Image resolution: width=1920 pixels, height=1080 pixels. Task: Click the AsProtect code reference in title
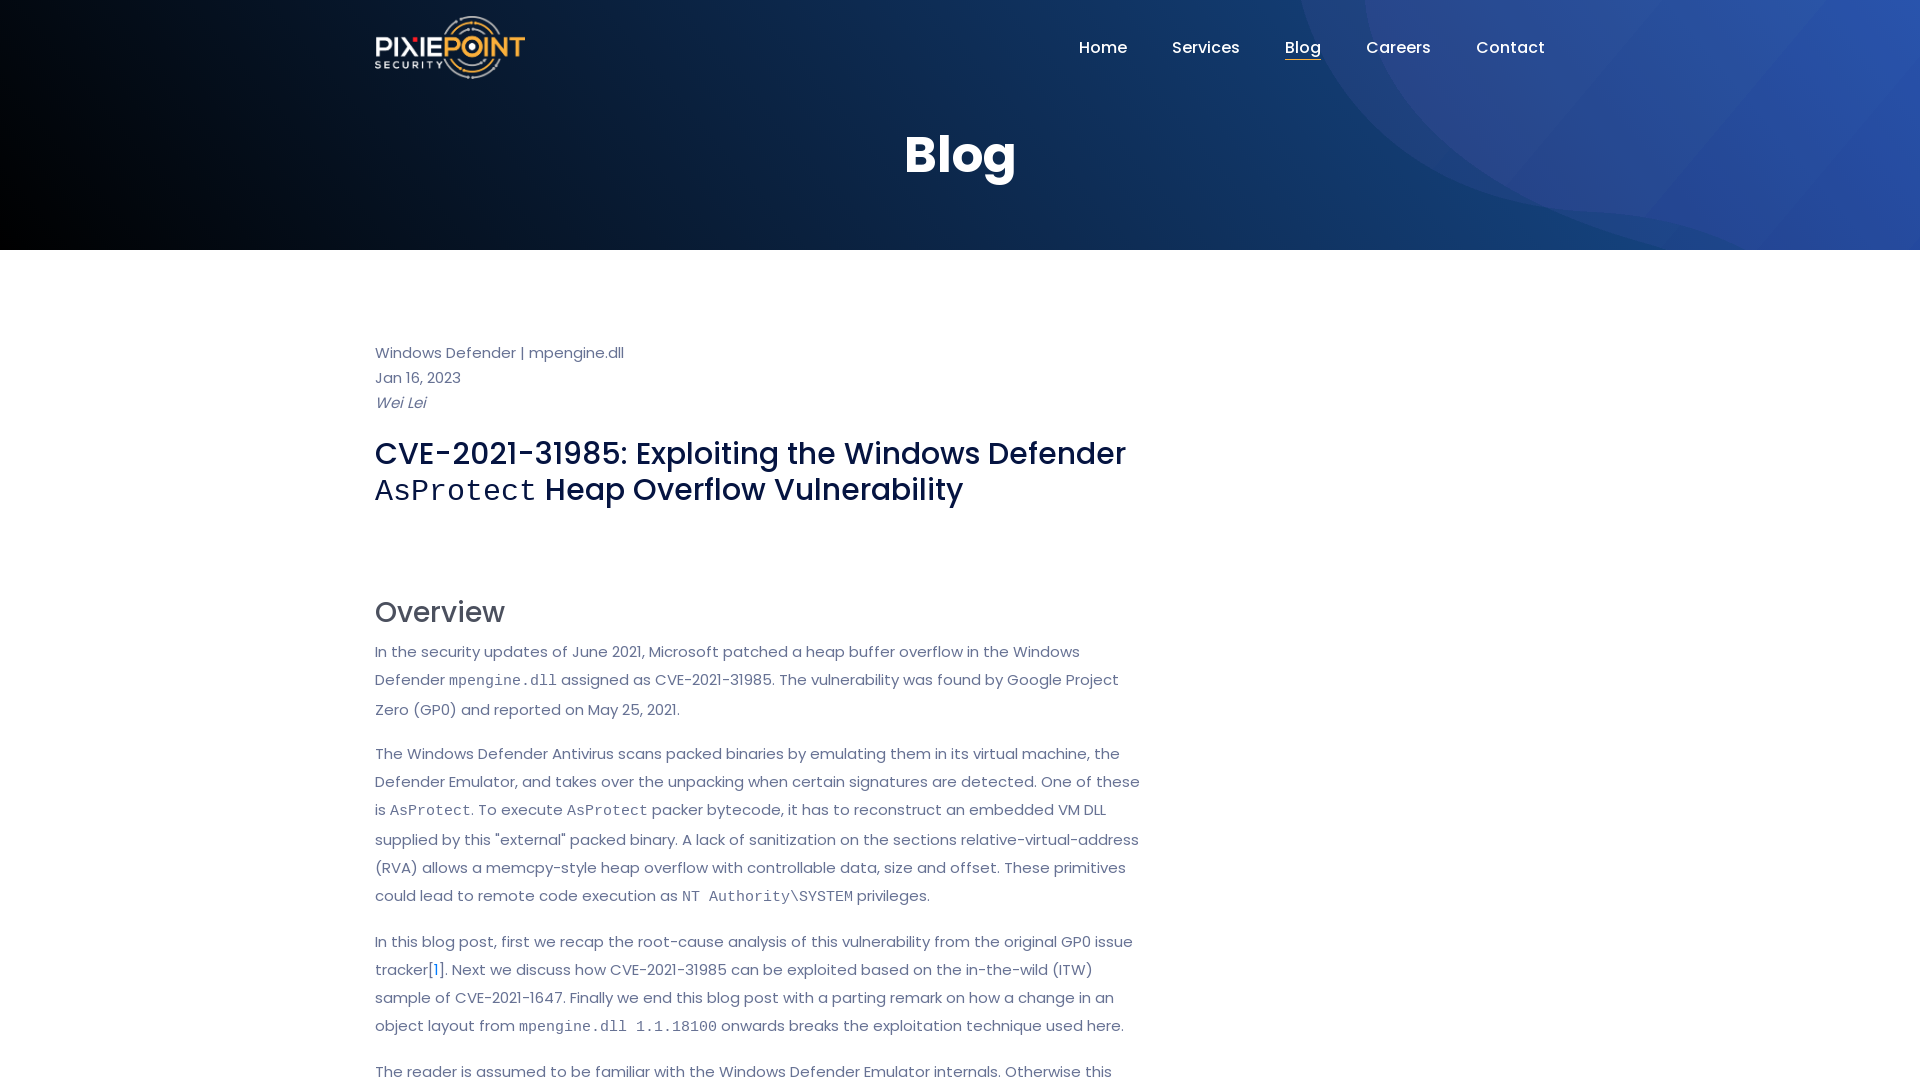pos(454,491)
